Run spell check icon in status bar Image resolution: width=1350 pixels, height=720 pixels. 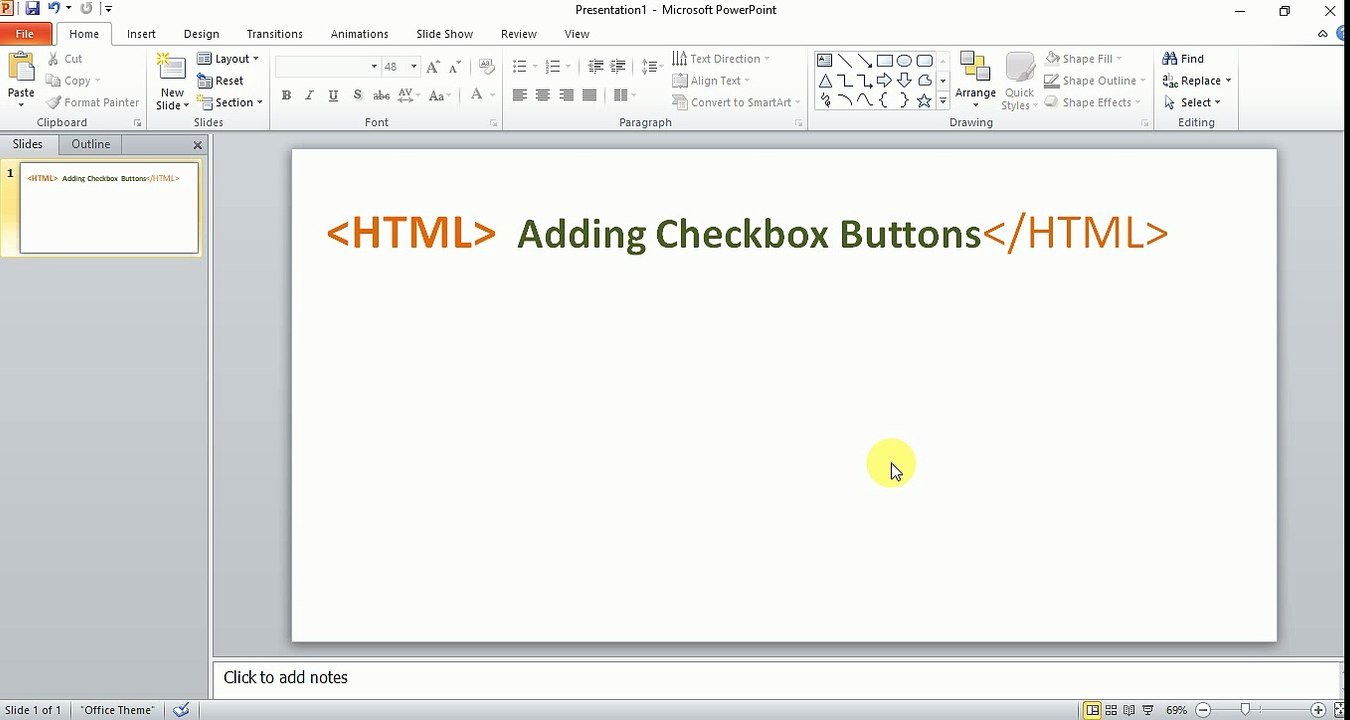tap(181, 710)
